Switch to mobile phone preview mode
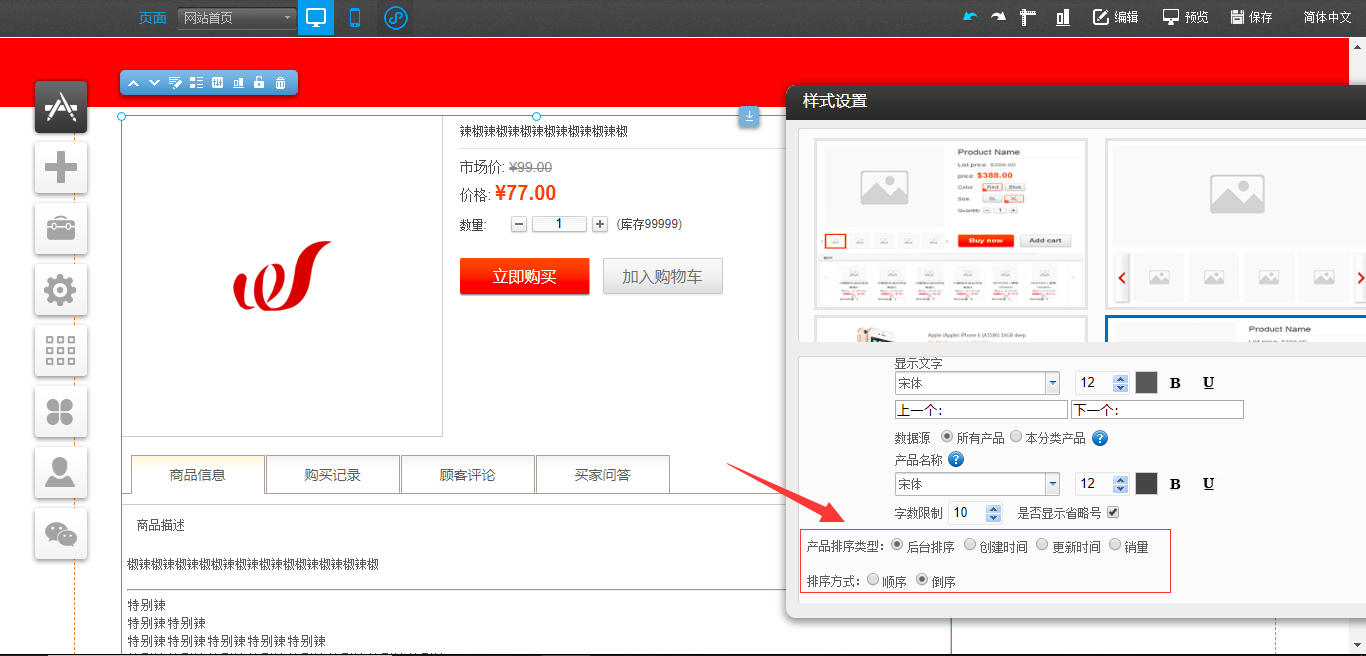The height and width of the screenshot is (656, 1366). pos(354,17)
